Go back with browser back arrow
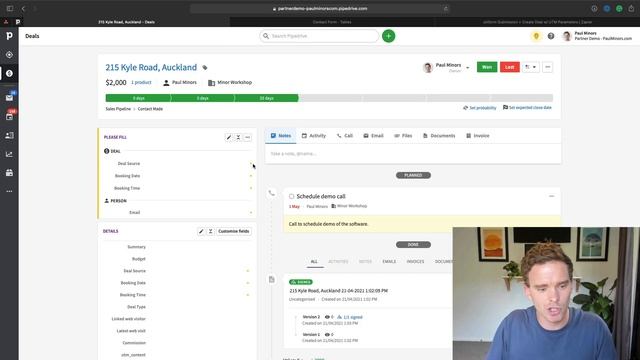Screen dimensions: 640x360 pos(23,8)
